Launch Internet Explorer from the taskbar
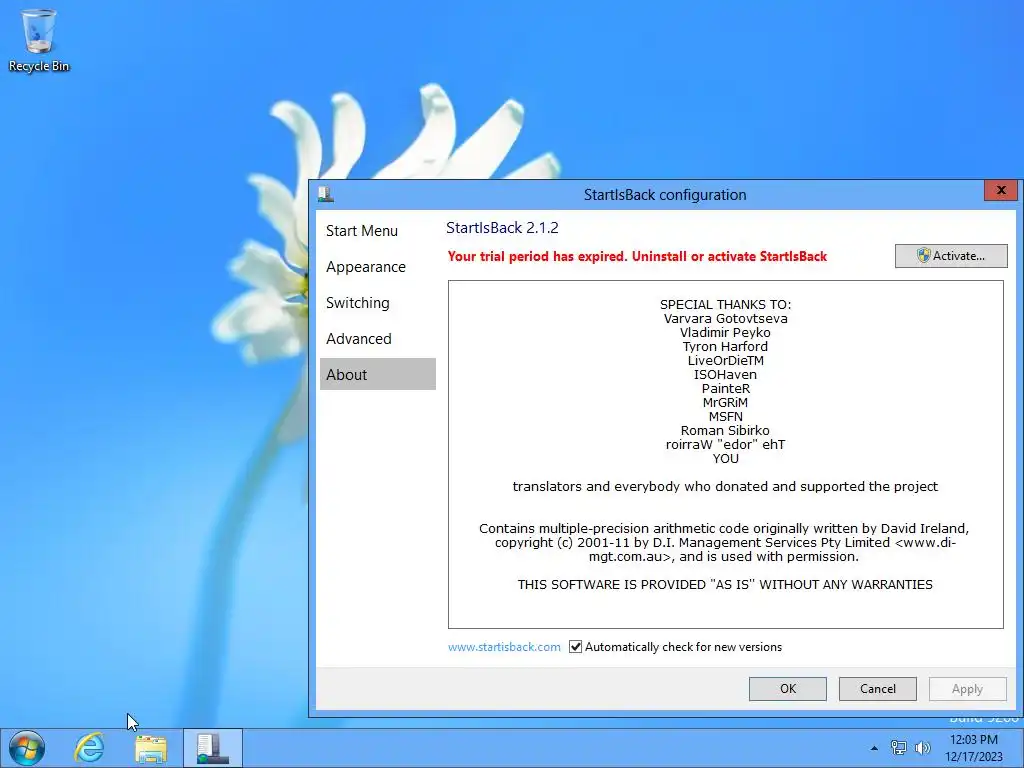The image size is (1024, 768). [x=89, y=748]
